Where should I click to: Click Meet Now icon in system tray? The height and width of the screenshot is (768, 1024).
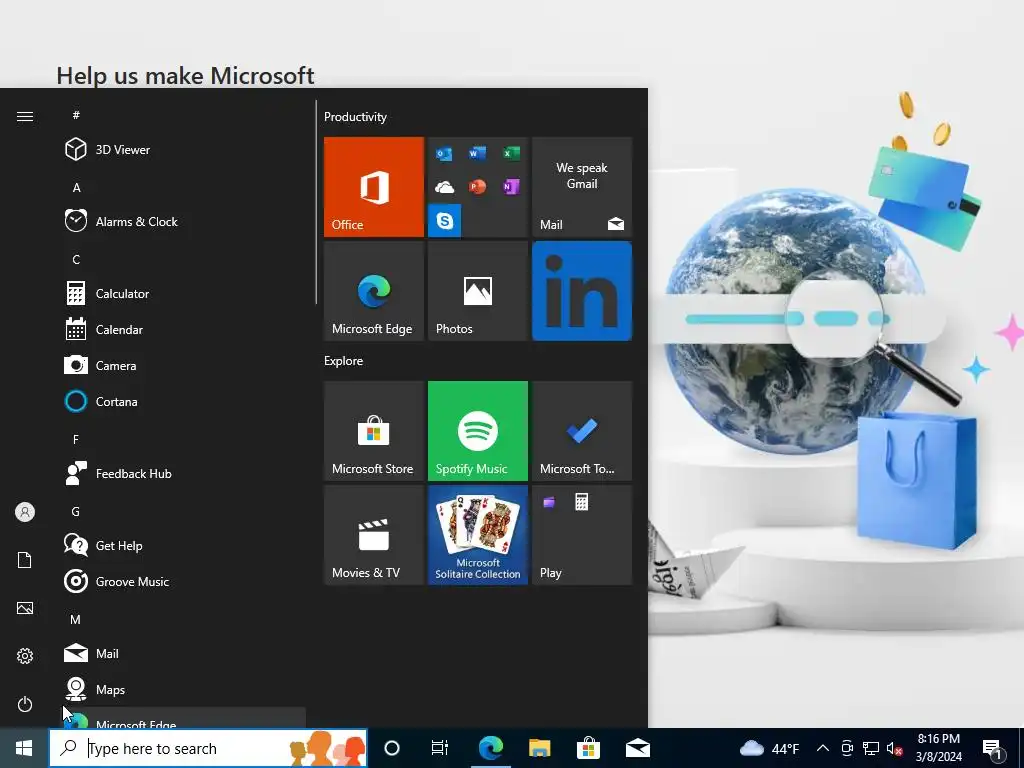847,748
